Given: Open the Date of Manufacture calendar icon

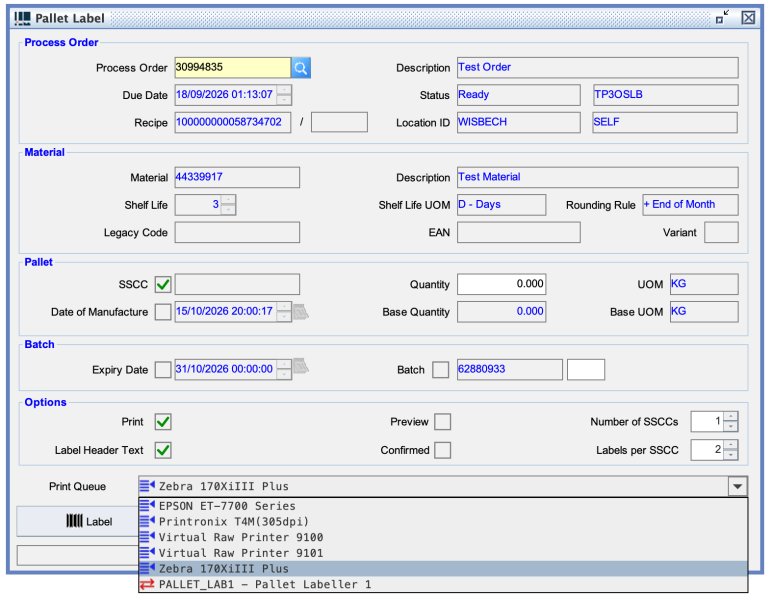Looking at the screenshot, I should pos(301,312).
